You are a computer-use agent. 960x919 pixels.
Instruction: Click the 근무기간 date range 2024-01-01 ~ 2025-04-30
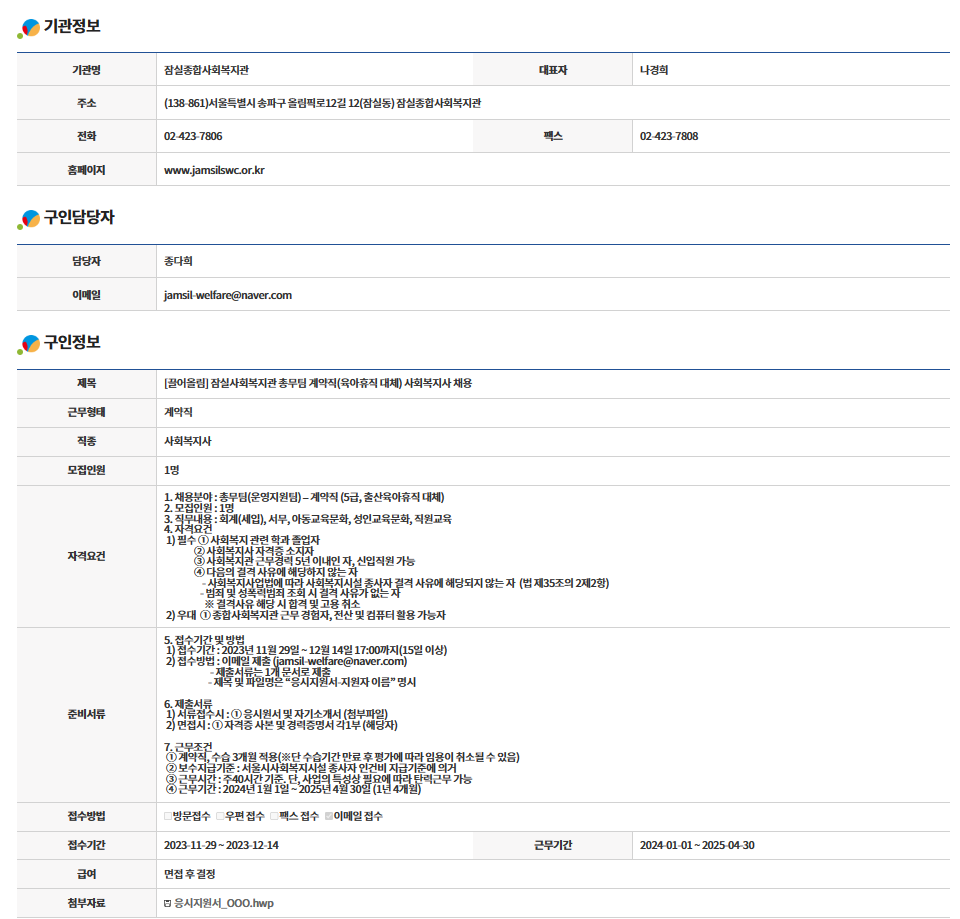point(697,846)
